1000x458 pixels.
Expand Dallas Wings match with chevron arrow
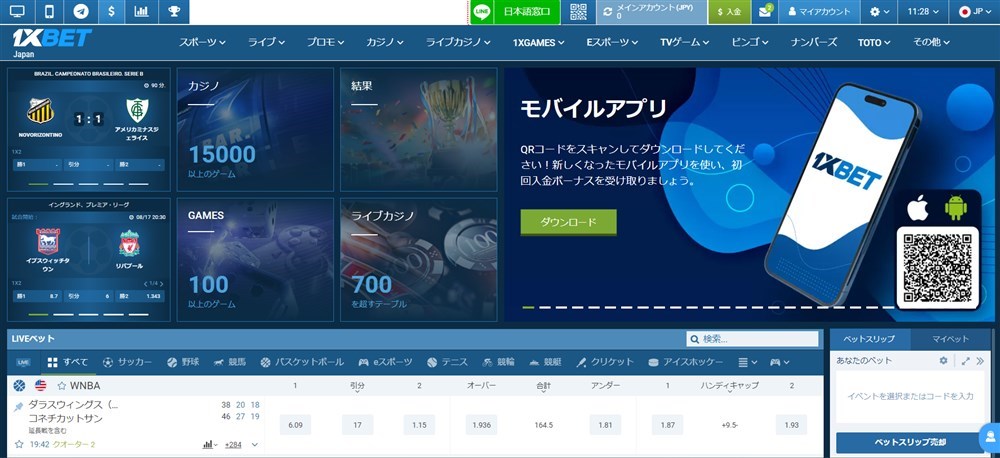coord(254,445)
